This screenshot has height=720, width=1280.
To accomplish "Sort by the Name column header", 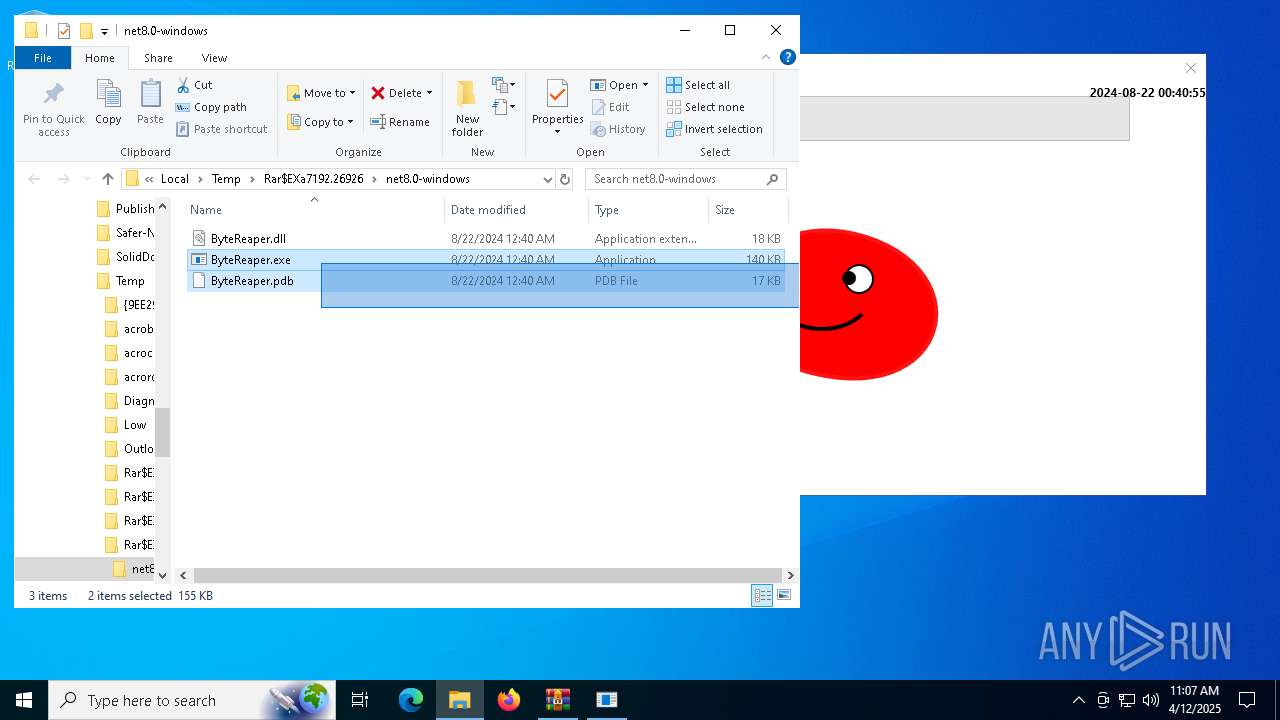I will pyautogui.click(x=315, y=210).
